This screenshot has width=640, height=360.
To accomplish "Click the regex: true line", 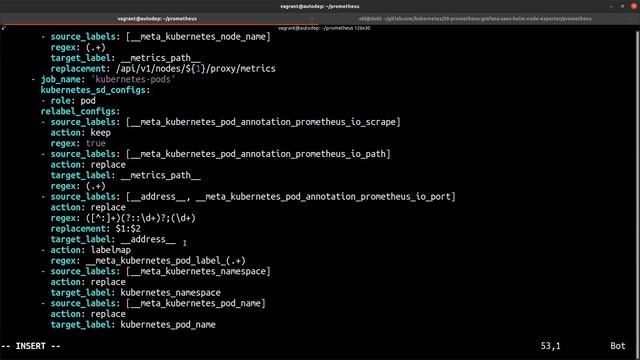I will pos(78,143).
